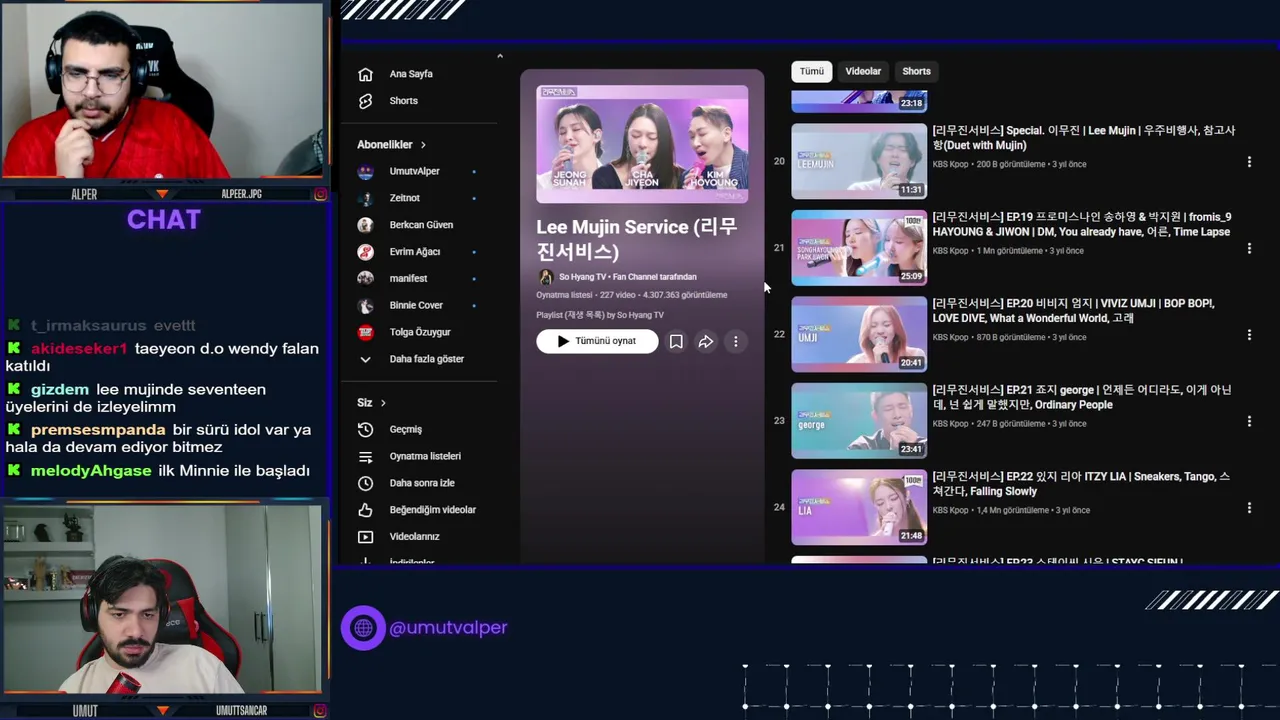This screenshot has width=1280, height=720.
Task: Open the Ana Sayfa home icon
Action: [x=365, y=74]
